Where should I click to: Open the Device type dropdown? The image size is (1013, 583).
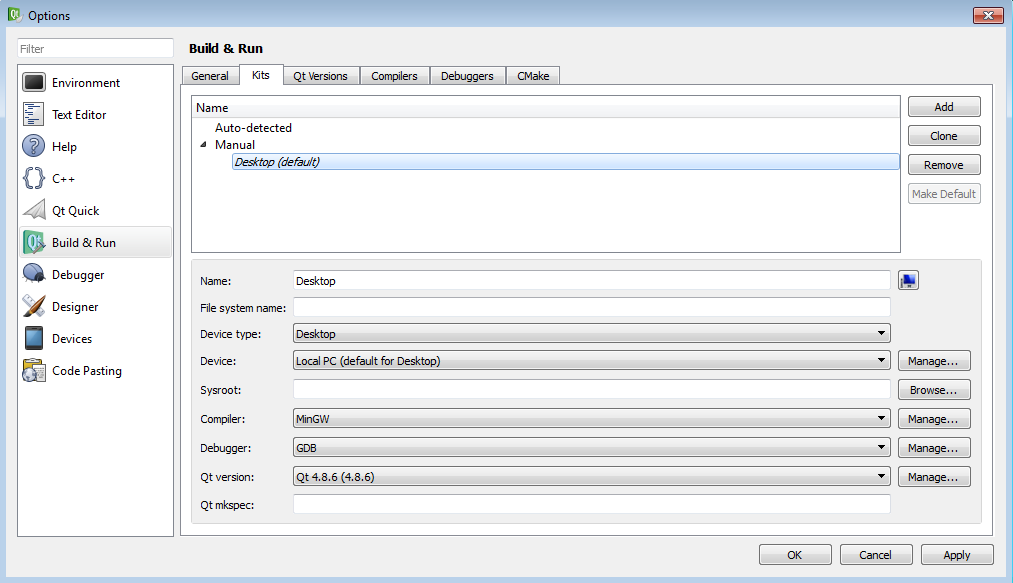pos(592,334)
